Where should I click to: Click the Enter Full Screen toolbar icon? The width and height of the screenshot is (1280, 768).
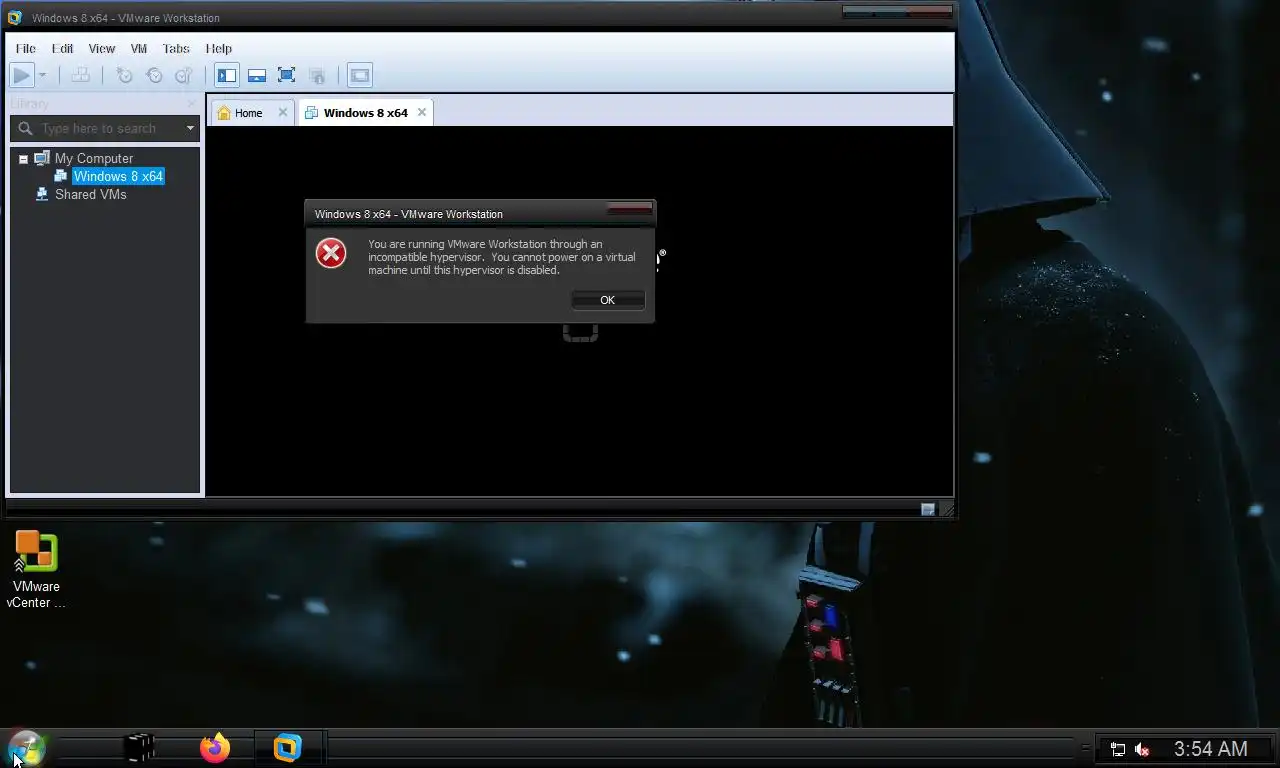point(286,75)
